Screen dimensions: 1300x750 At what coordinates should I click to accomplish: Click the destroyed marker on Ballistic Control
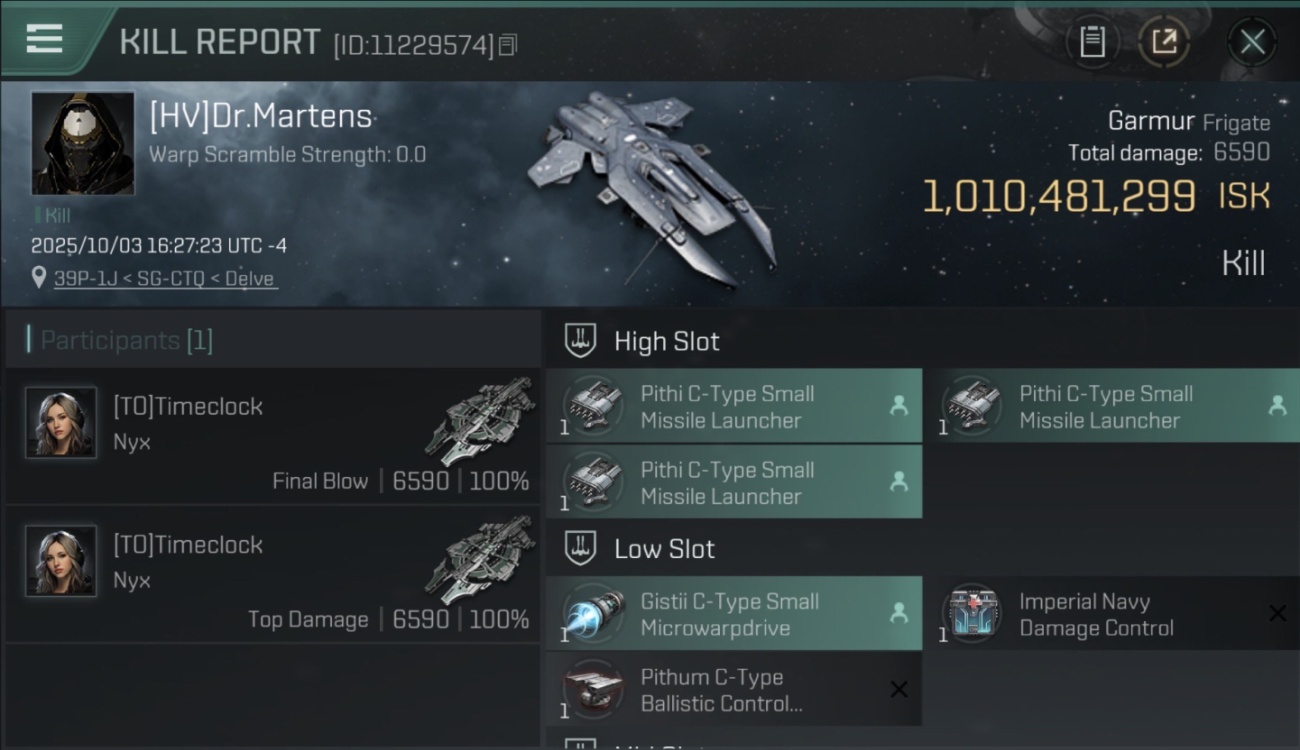[x=899, y=689]
